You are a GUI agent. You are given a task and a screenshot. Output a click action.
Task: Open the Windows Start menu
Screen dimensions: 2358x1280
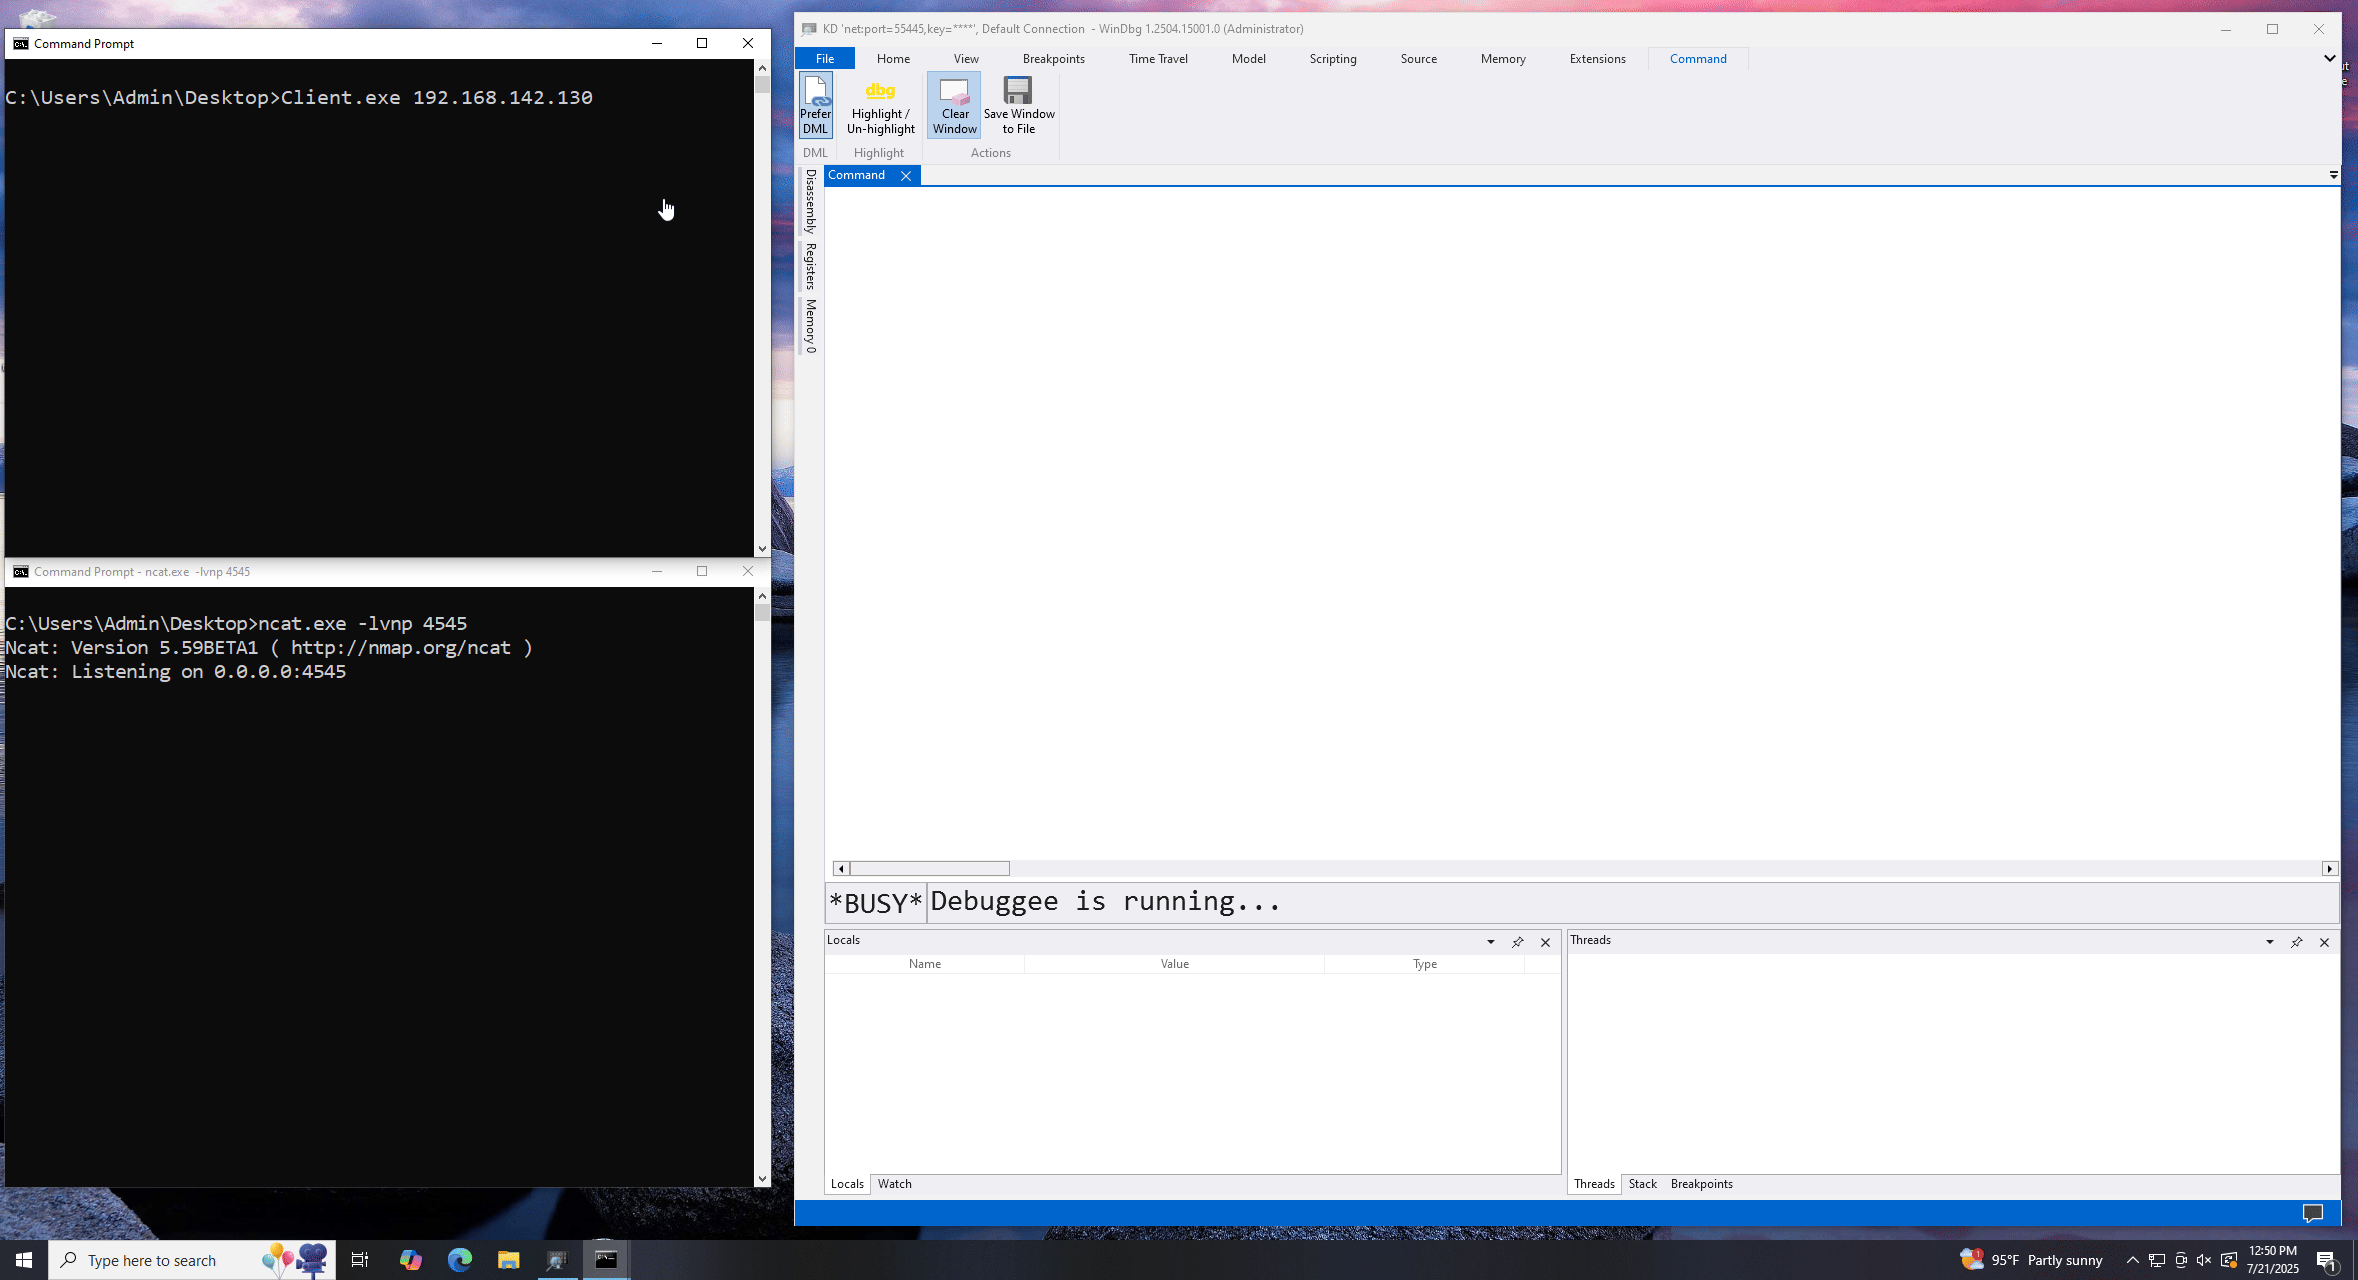pyautogui.click(x=24, y=1260)
